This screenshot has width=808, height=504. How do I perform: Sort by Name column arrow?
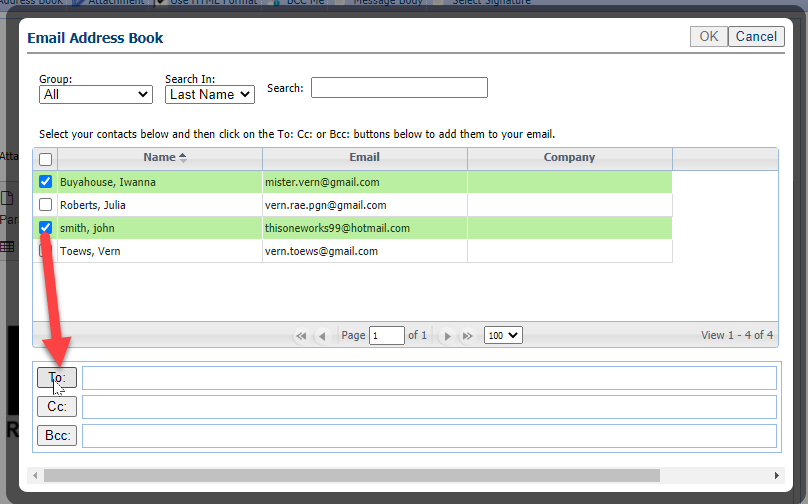pyautogui.click(x=182, y=158)
